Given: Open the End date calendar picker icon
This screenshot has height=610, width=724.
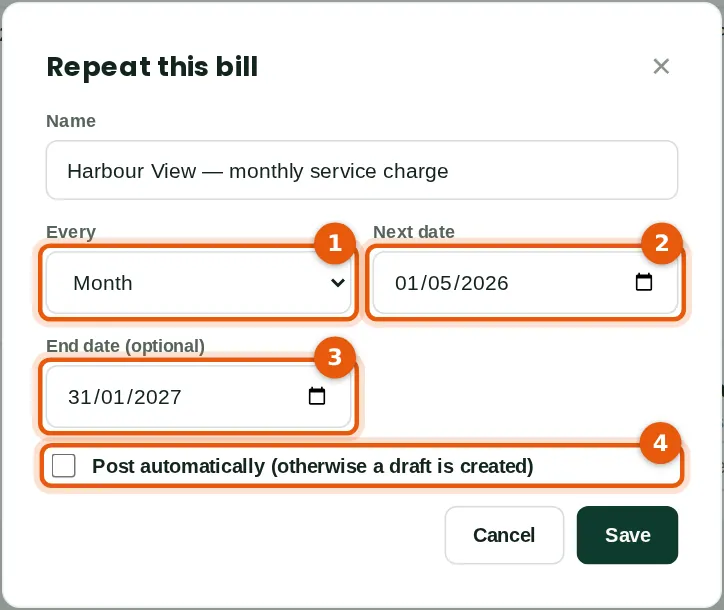Looking at the screenshot, I should (317, 396).
